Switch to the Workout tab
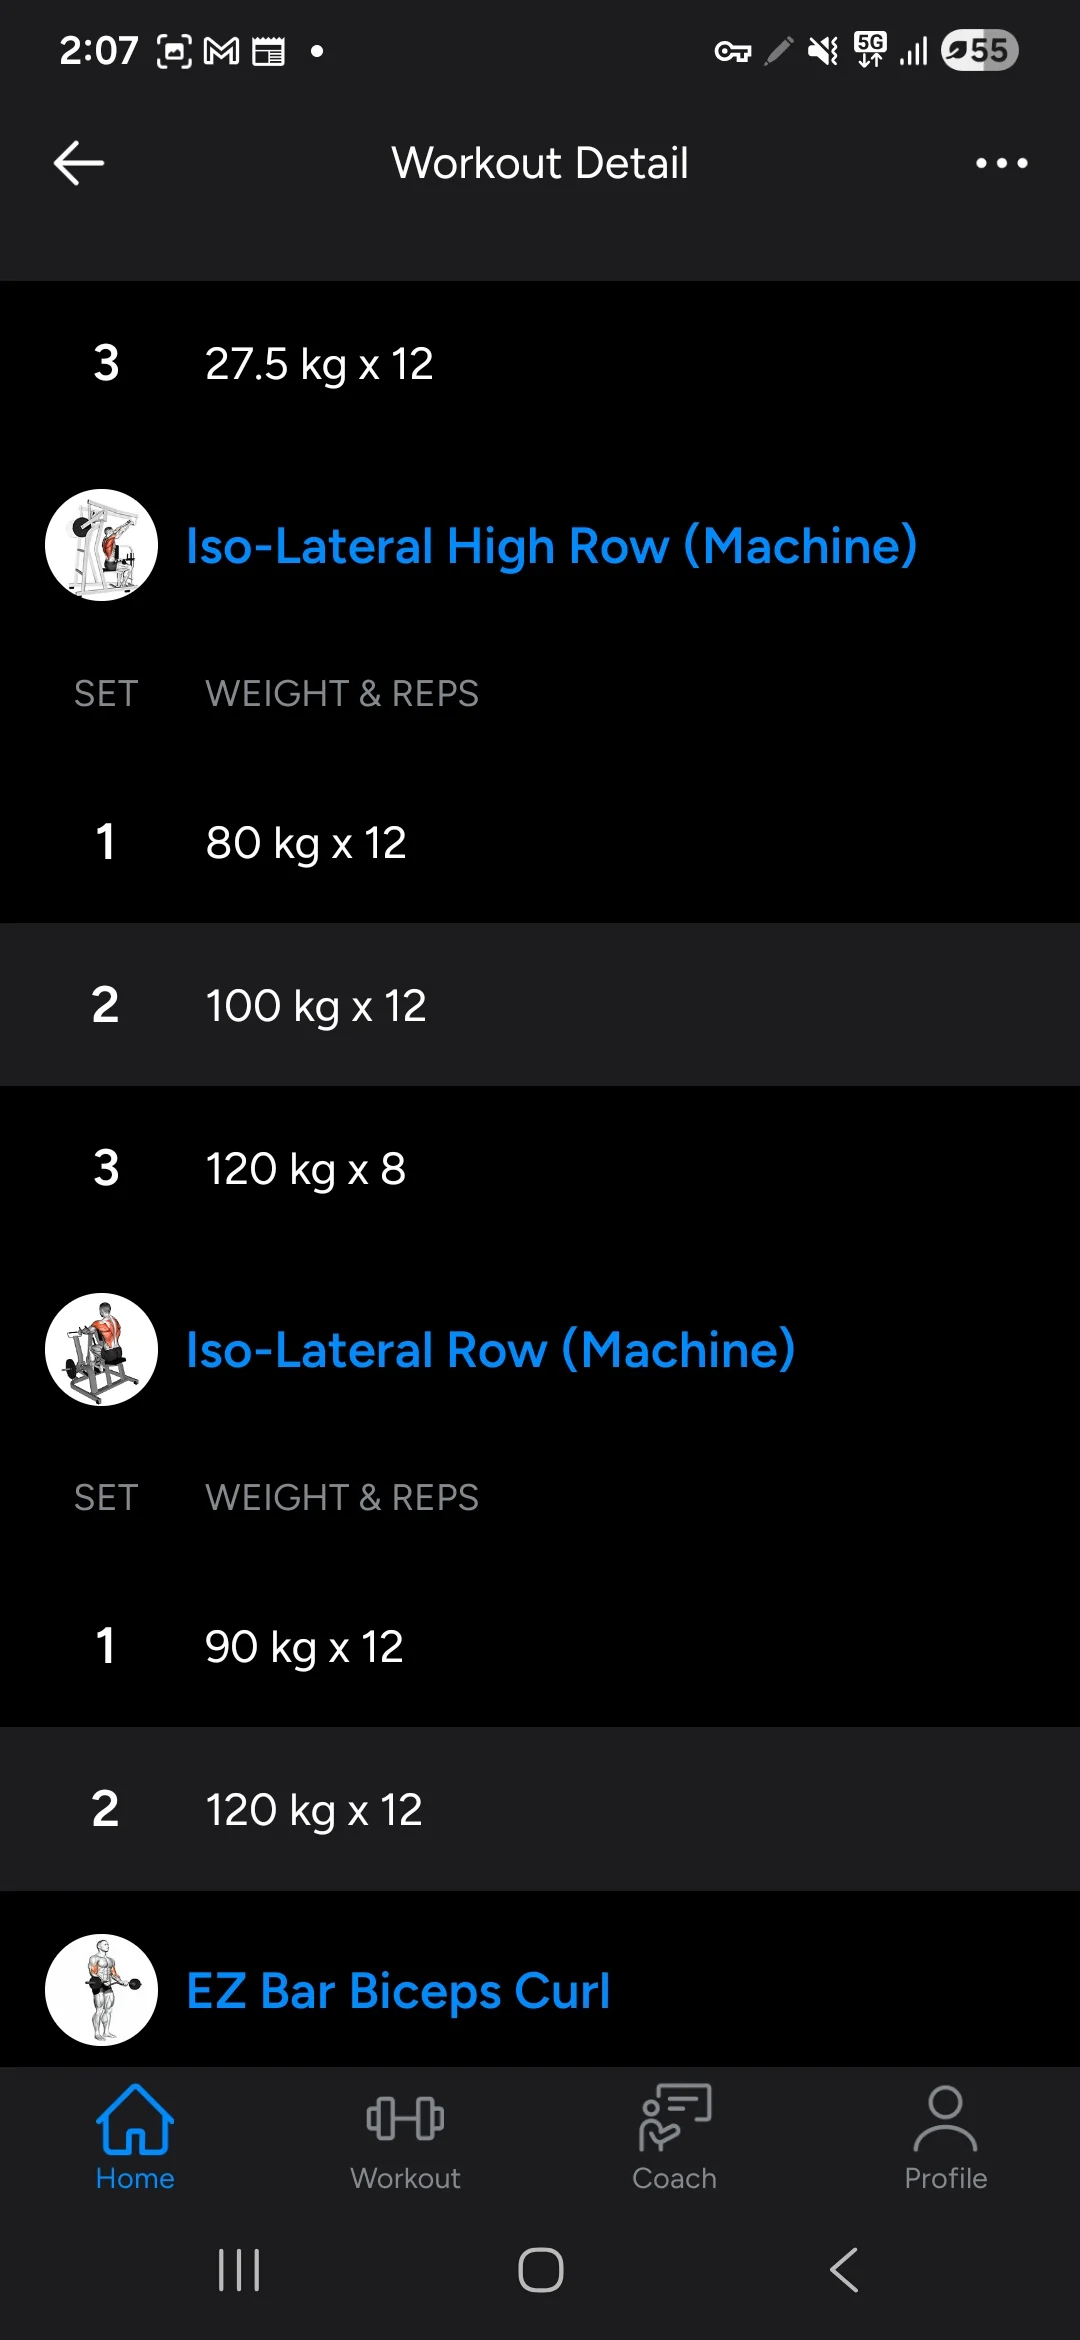Viewport: 1080px width, 2340px height. (405, 2137)
